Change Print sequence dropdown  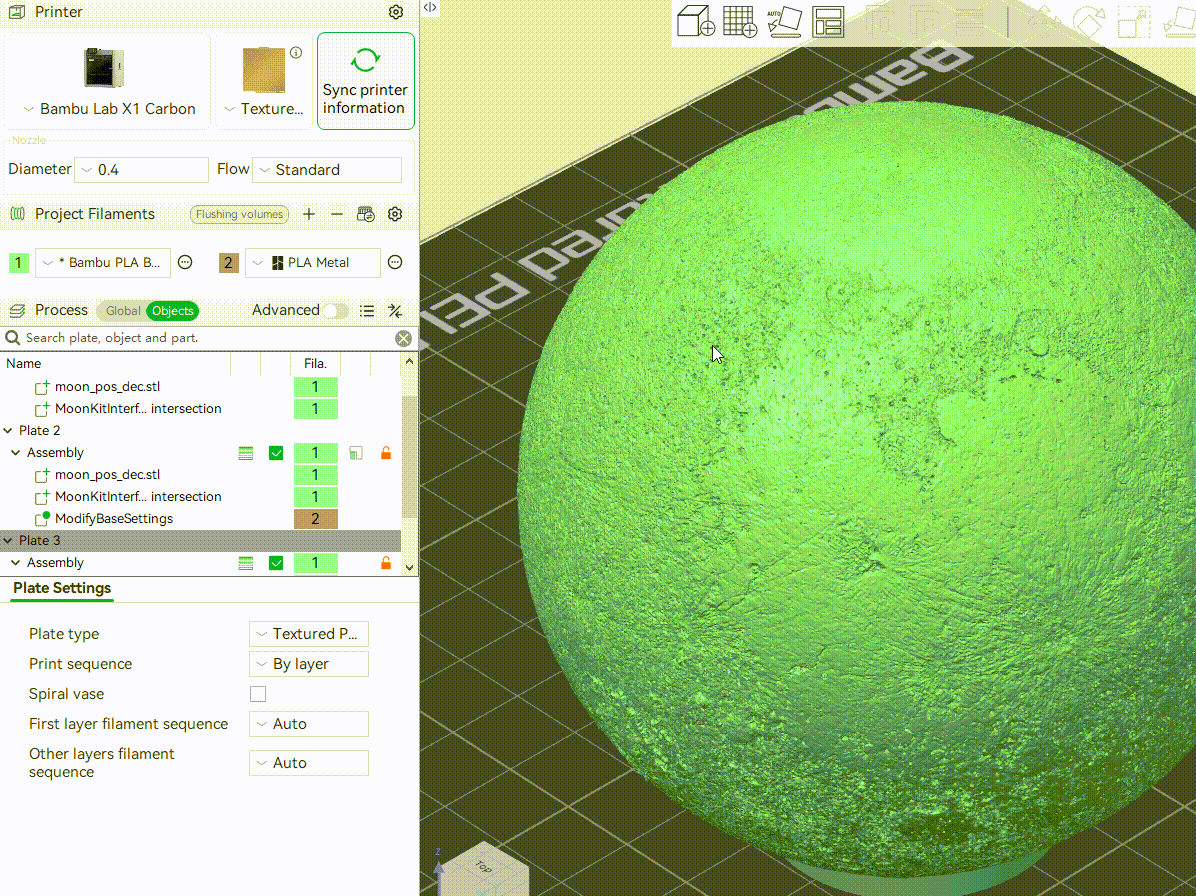point(309,664)
